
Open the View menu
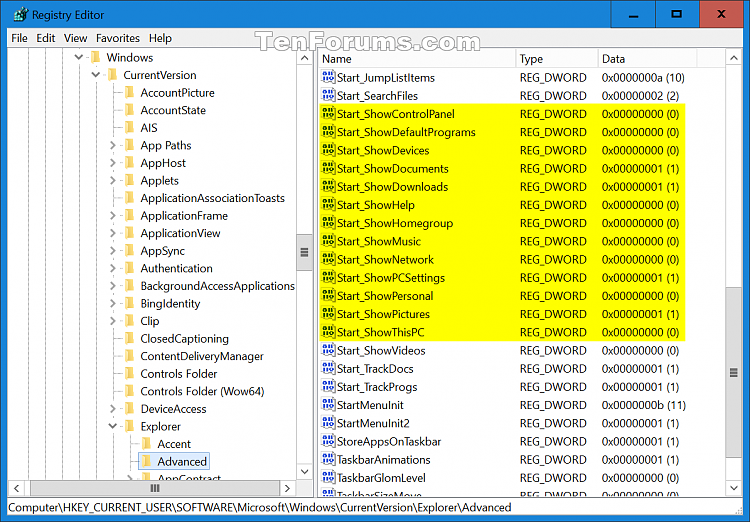(76, 38)
